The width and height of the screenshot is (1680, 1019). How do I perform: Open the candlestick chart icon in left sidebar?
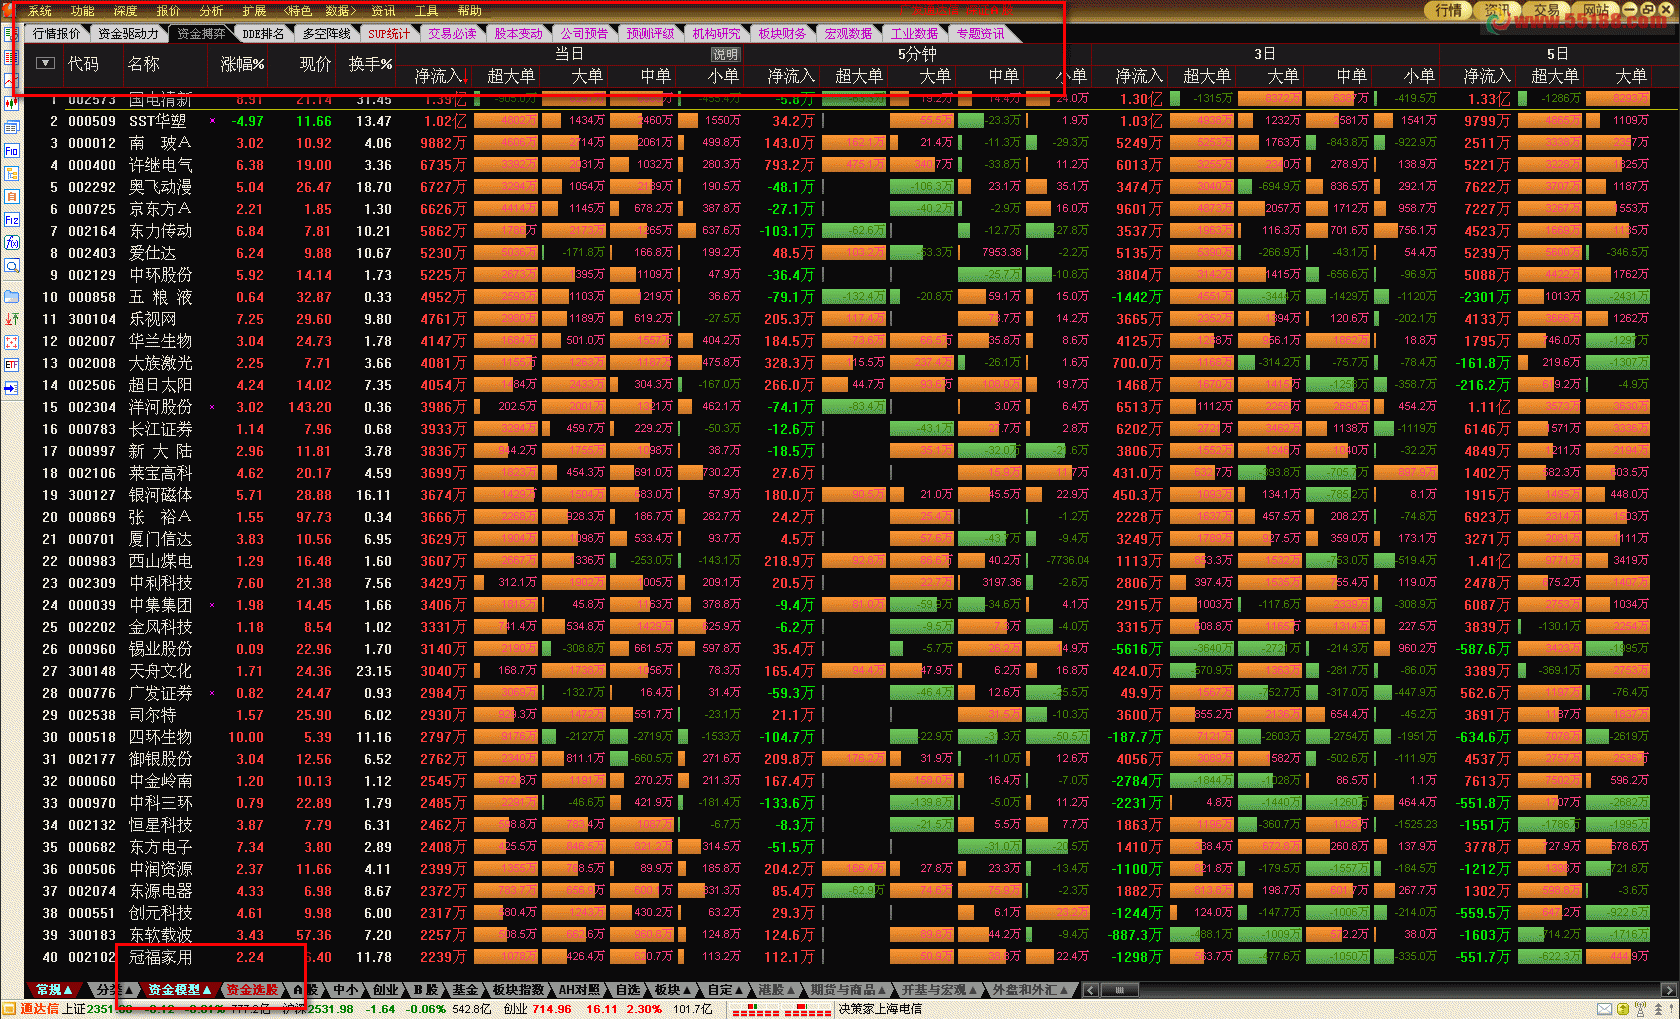point(11,103)
